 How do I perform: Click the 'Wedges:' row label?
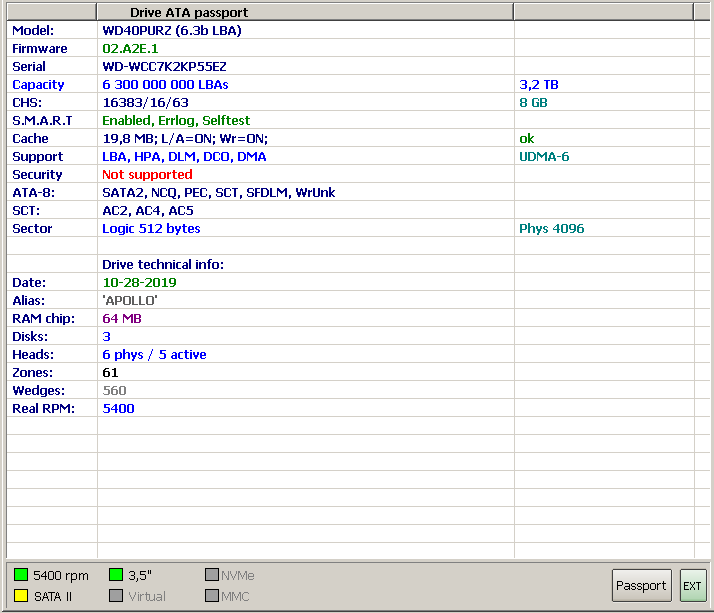pos(38,390)
